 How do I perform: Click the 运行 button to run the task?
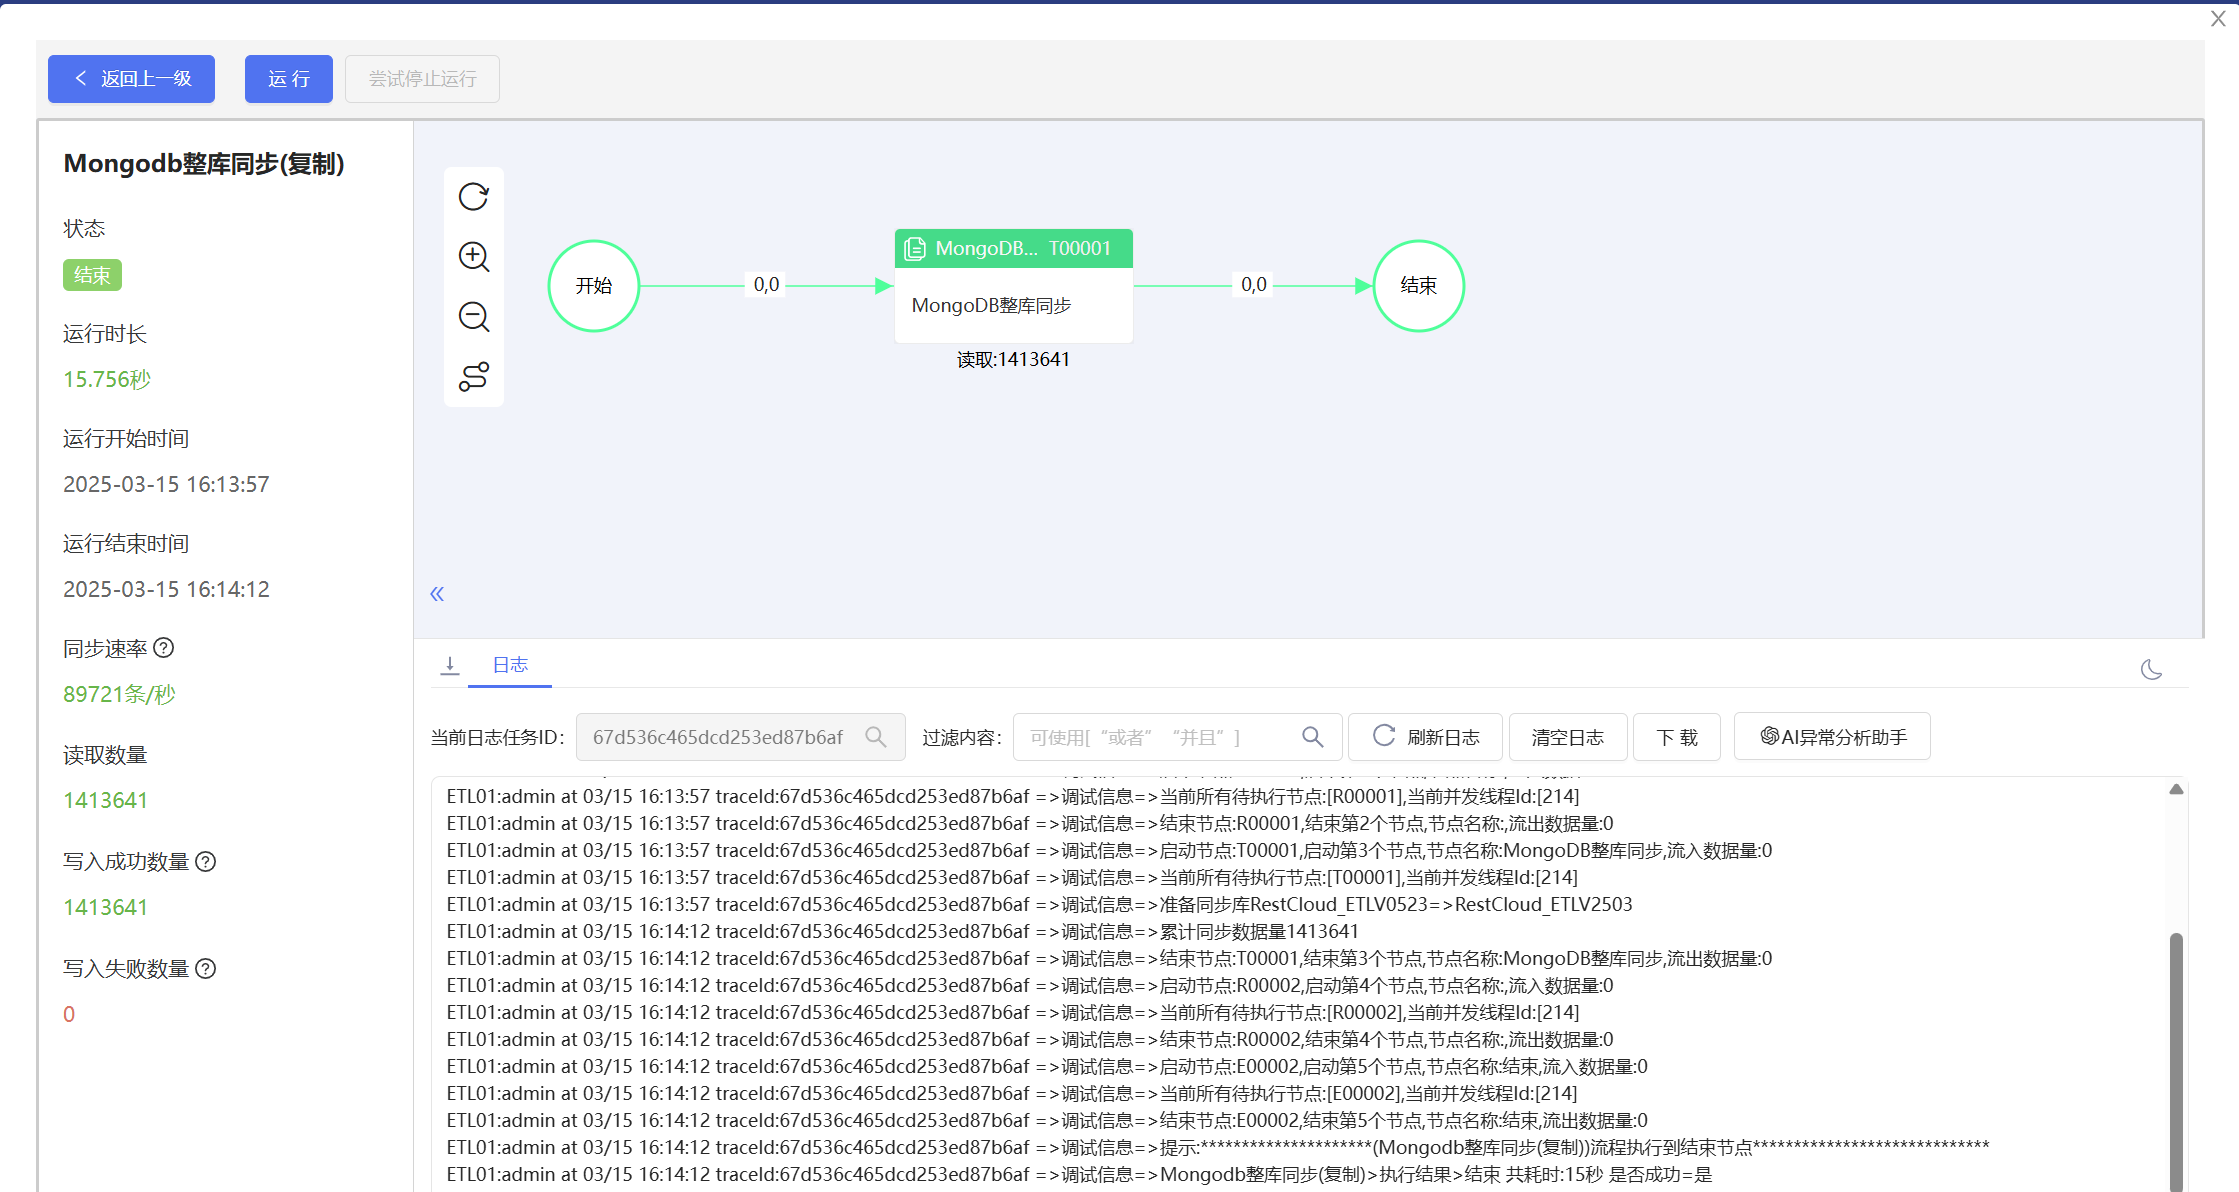click(x=288, y=78)
